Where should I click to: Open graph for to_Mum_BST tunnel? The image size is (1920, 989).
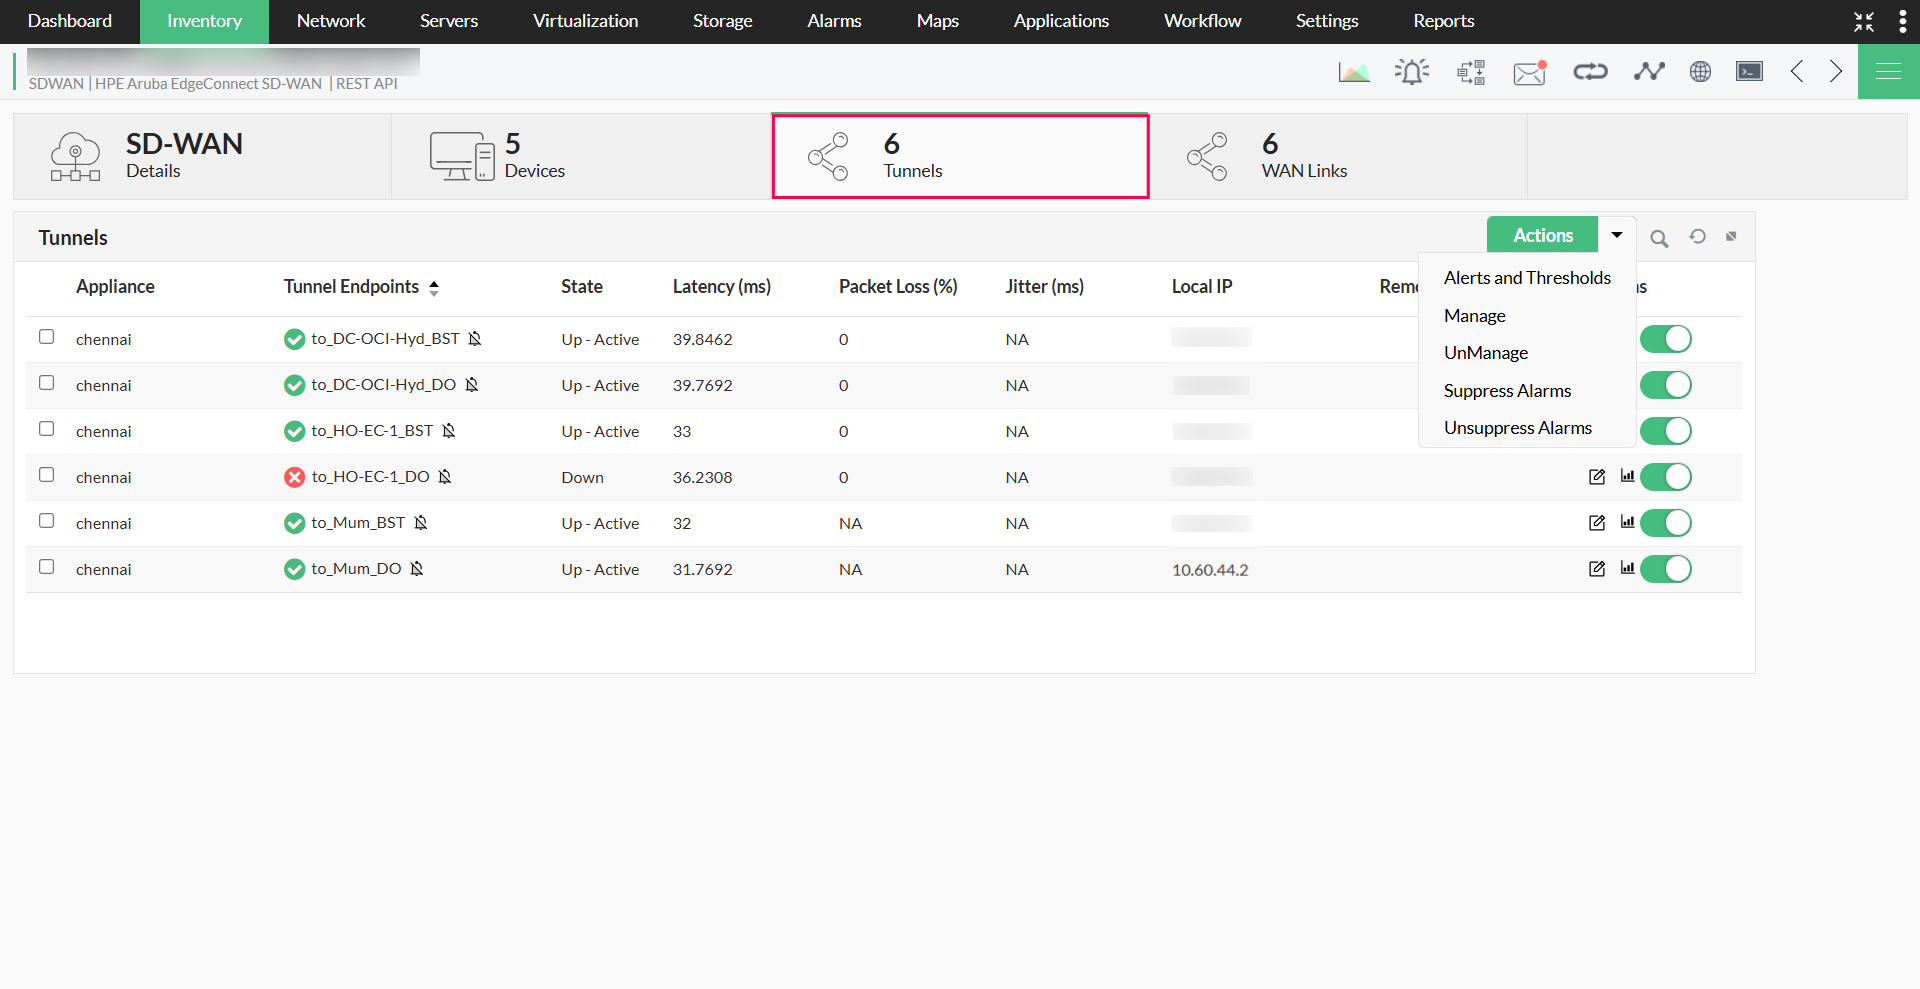click(x=1628, y=522)
